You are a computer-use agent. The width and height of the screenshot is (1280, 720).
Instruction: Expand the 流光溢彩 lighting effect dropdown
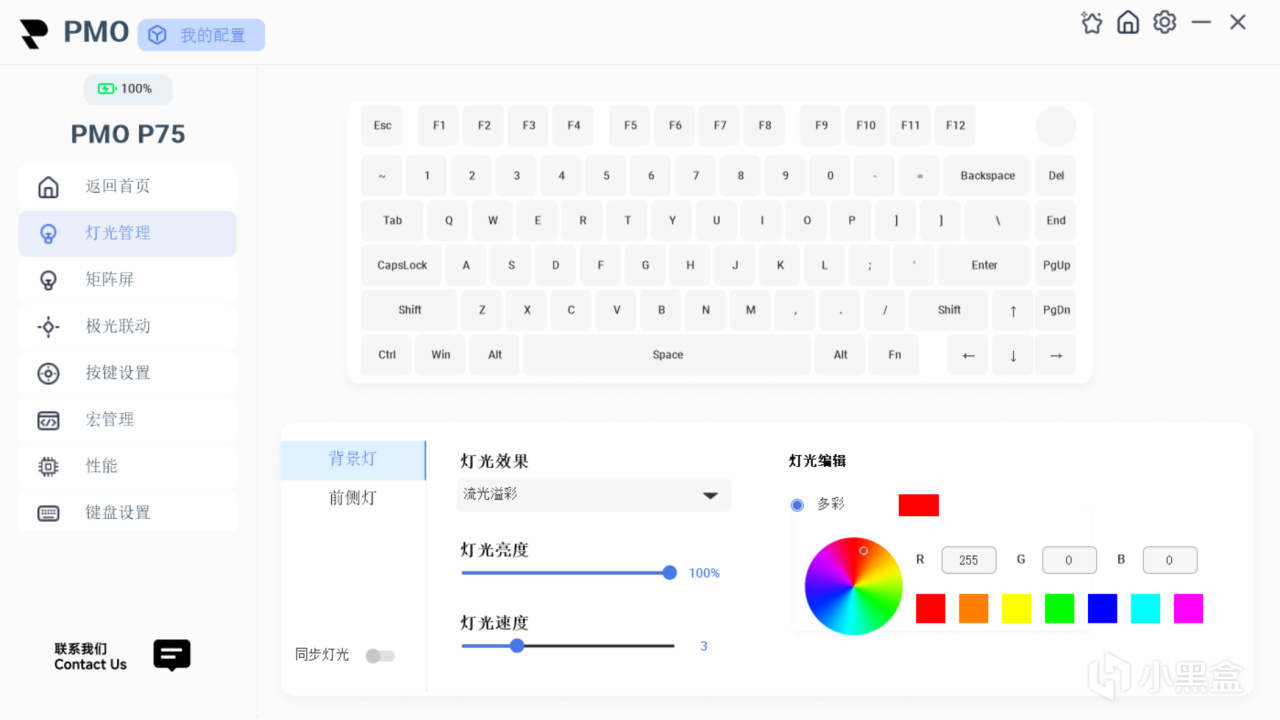click(594, 495)
